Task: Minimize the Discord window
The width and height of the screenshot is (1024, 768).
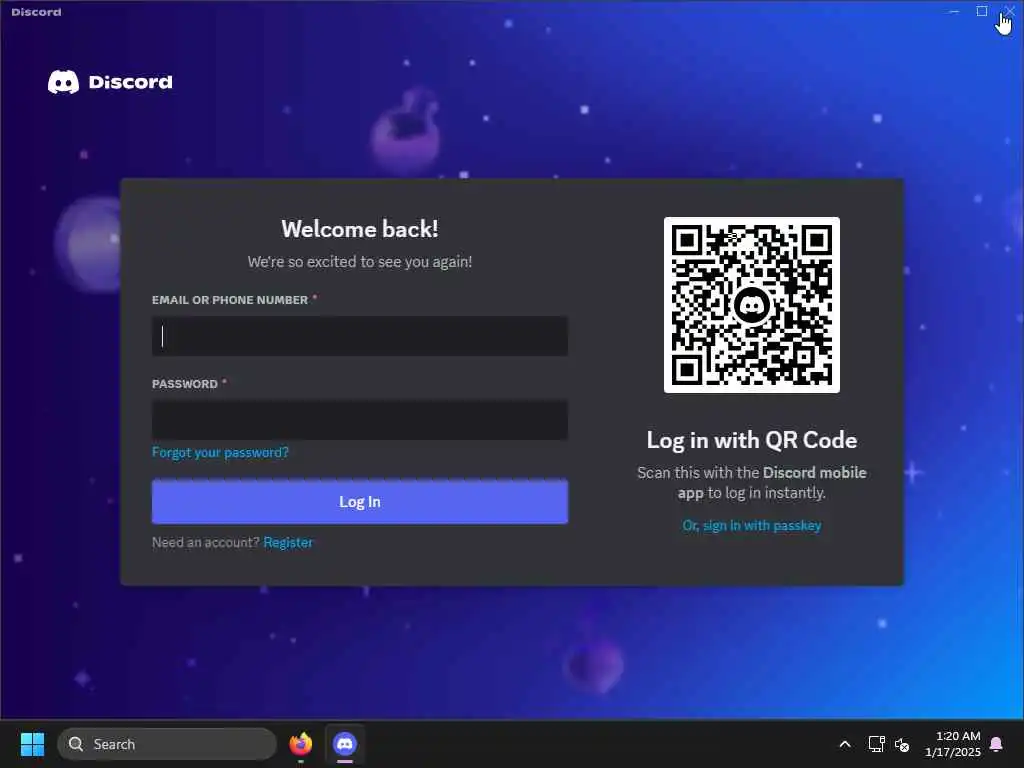Action: pos(954,11)
